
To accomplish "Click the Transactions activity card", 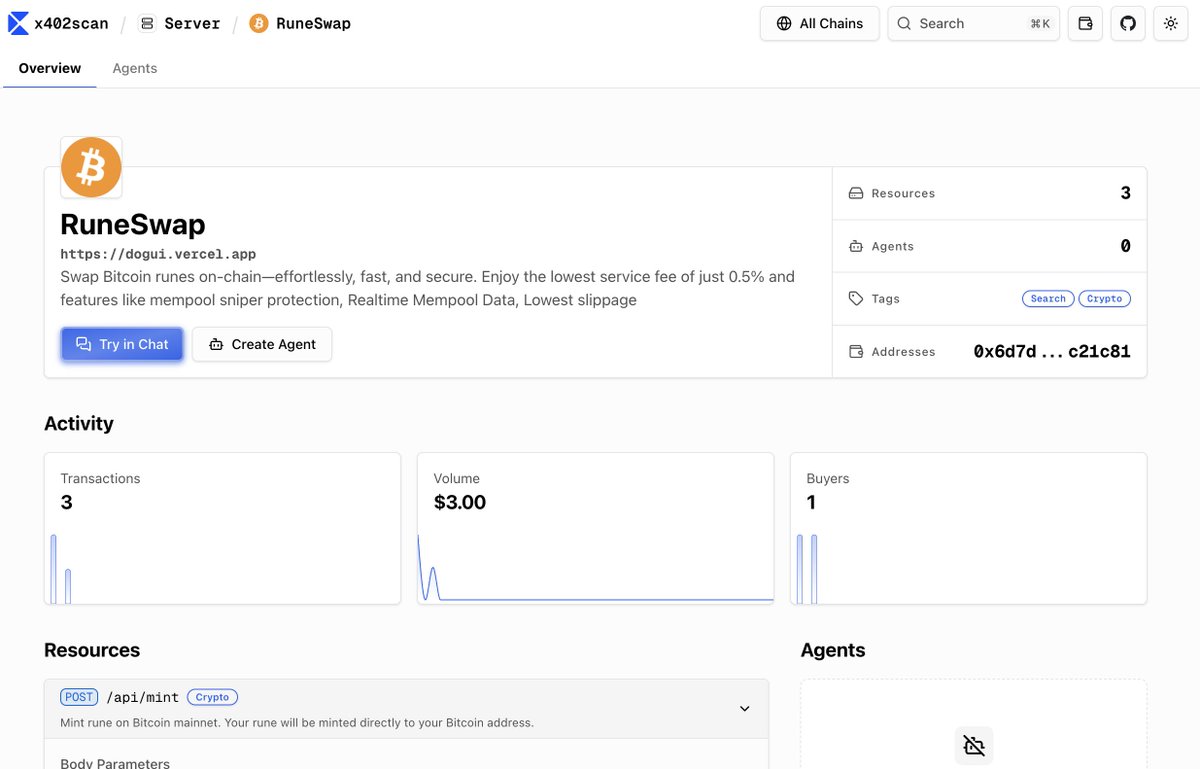I will point(222,528).
